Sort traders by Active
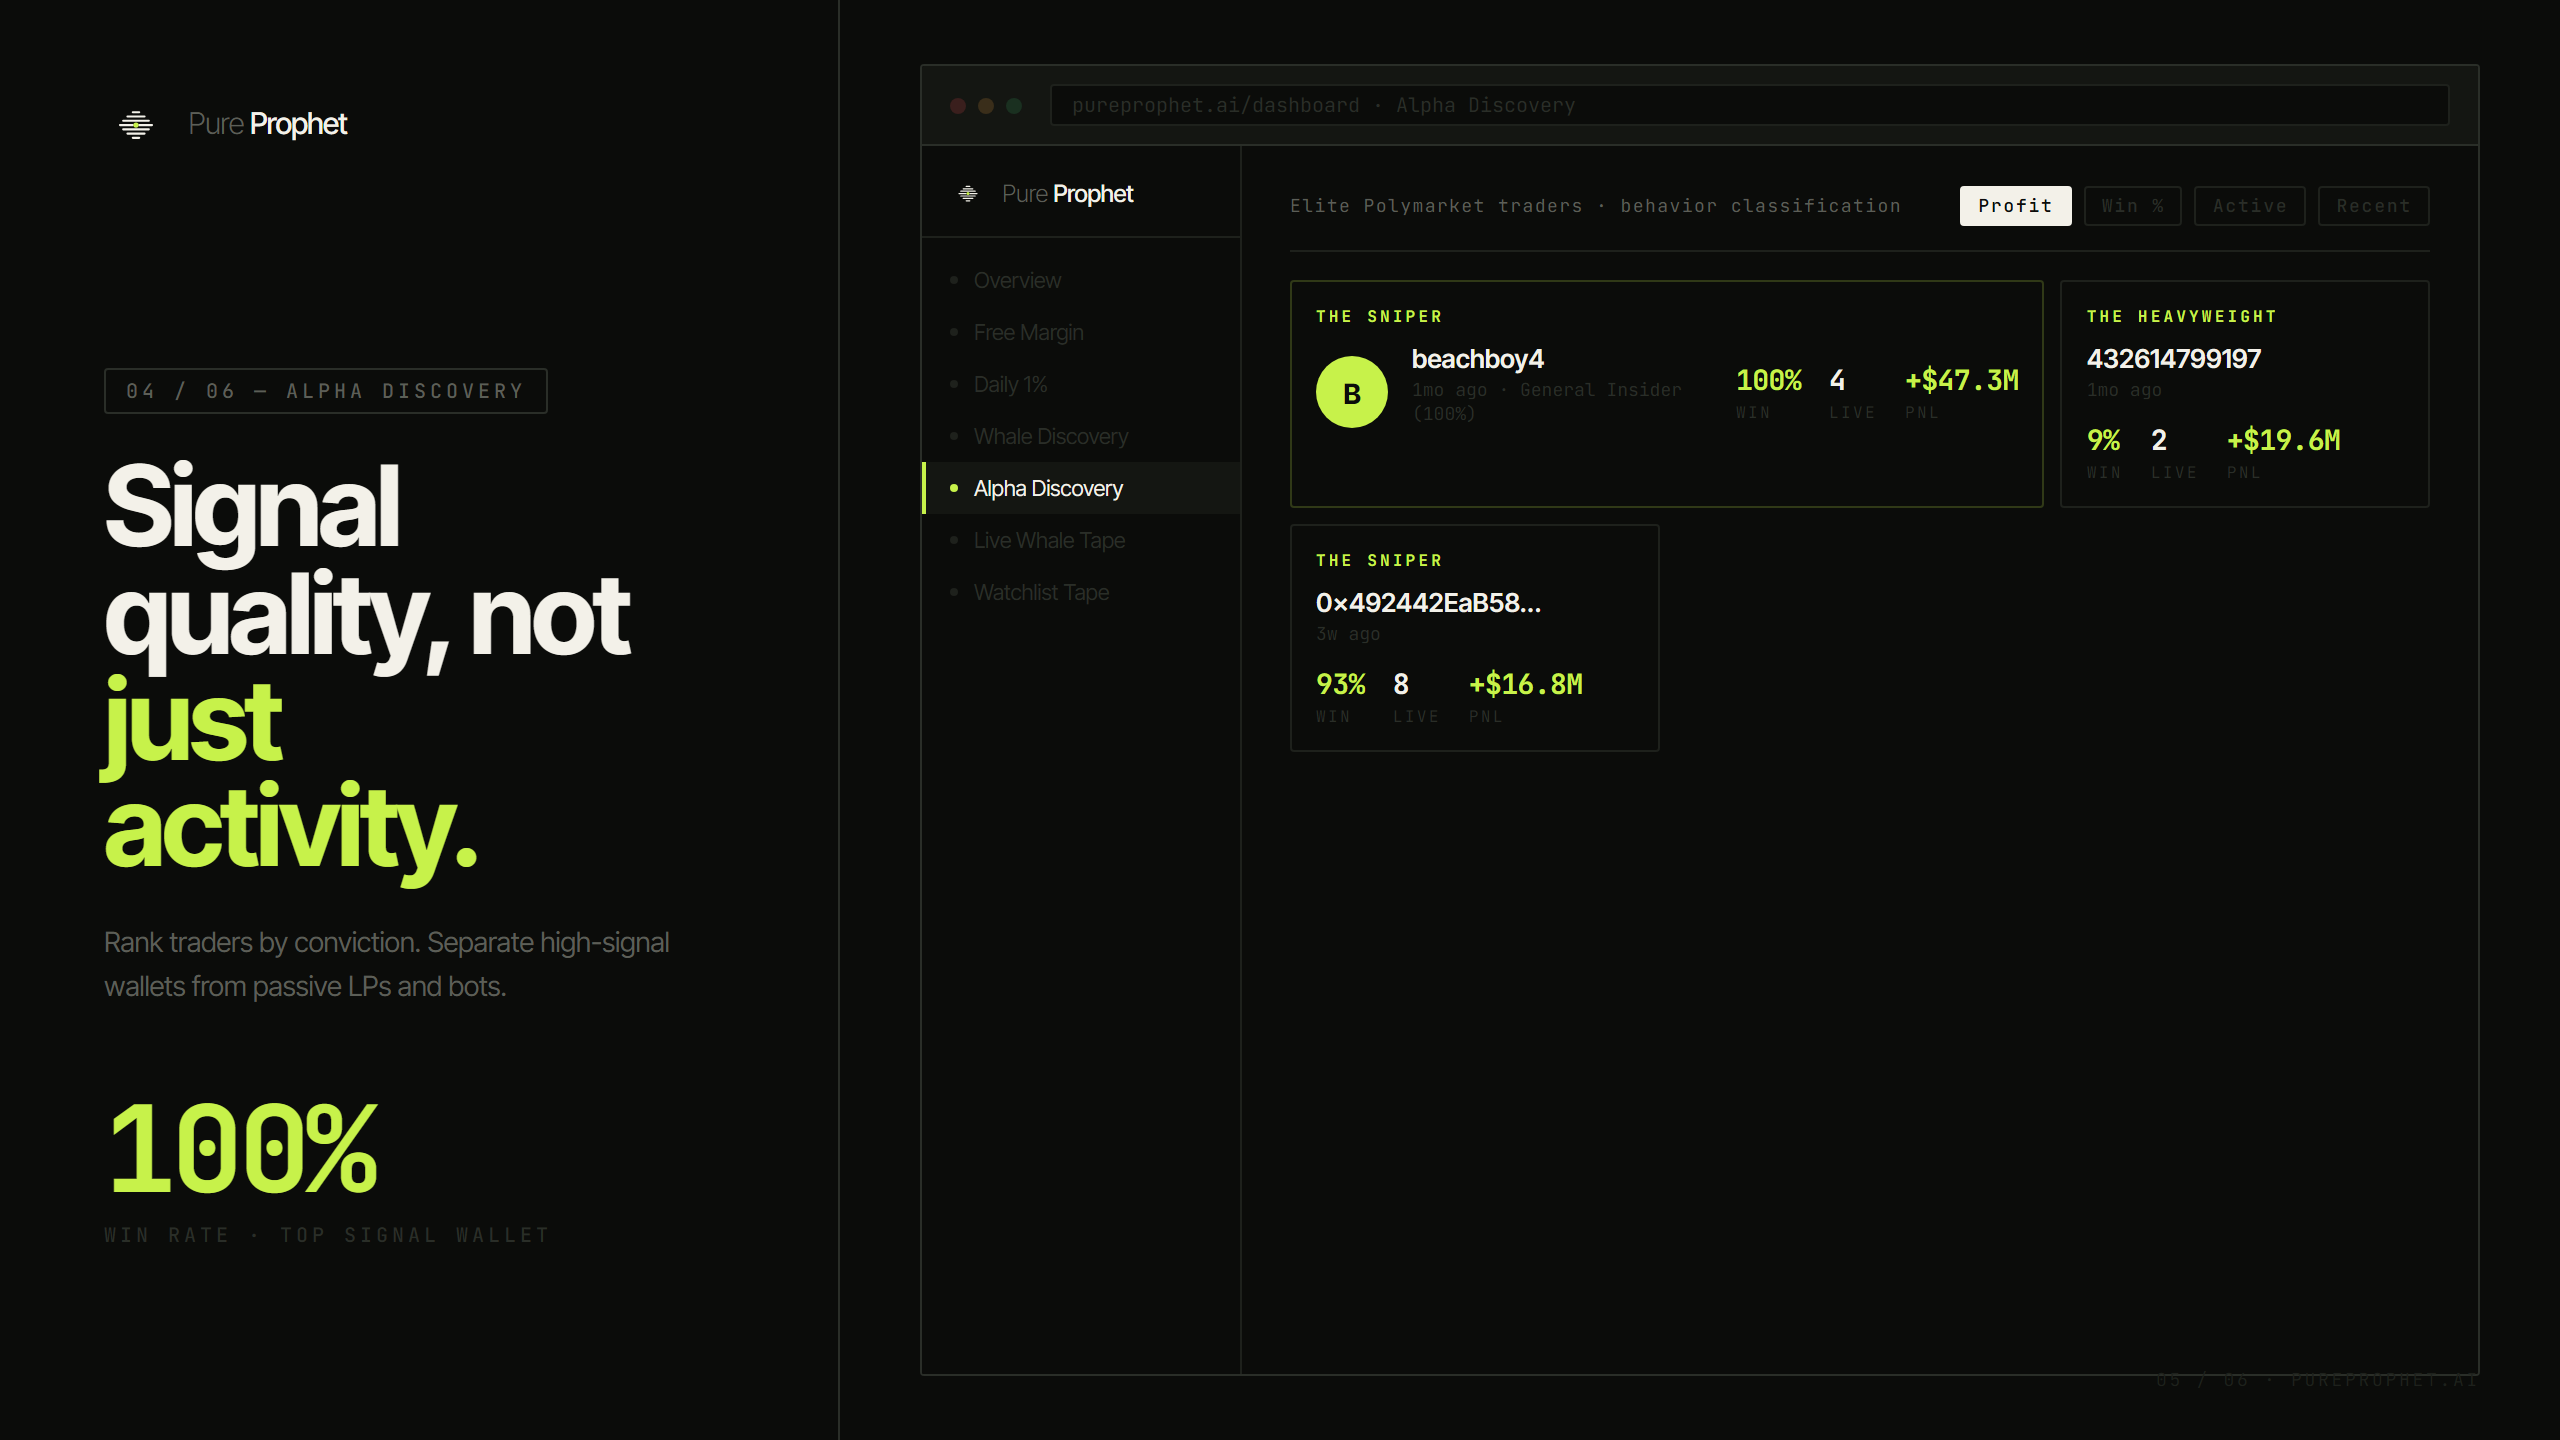Image resolution: width=2560 pixels, height=1440 pixels. pos(2248,206)
